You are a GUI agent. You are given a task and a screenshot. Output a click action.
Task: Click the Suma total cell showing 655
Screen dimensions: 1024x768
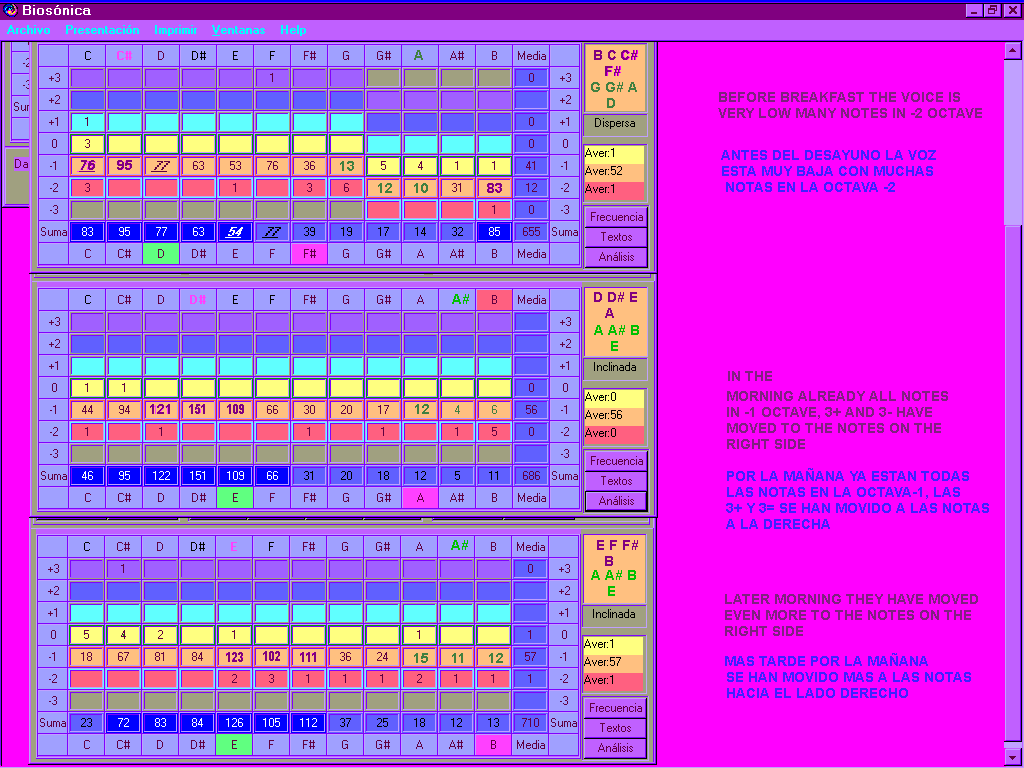[x=531, y=232]
